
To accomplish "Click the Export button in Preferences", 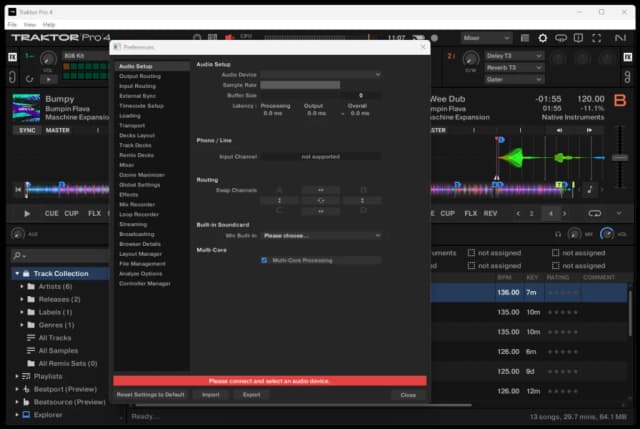I will (251, 395).
